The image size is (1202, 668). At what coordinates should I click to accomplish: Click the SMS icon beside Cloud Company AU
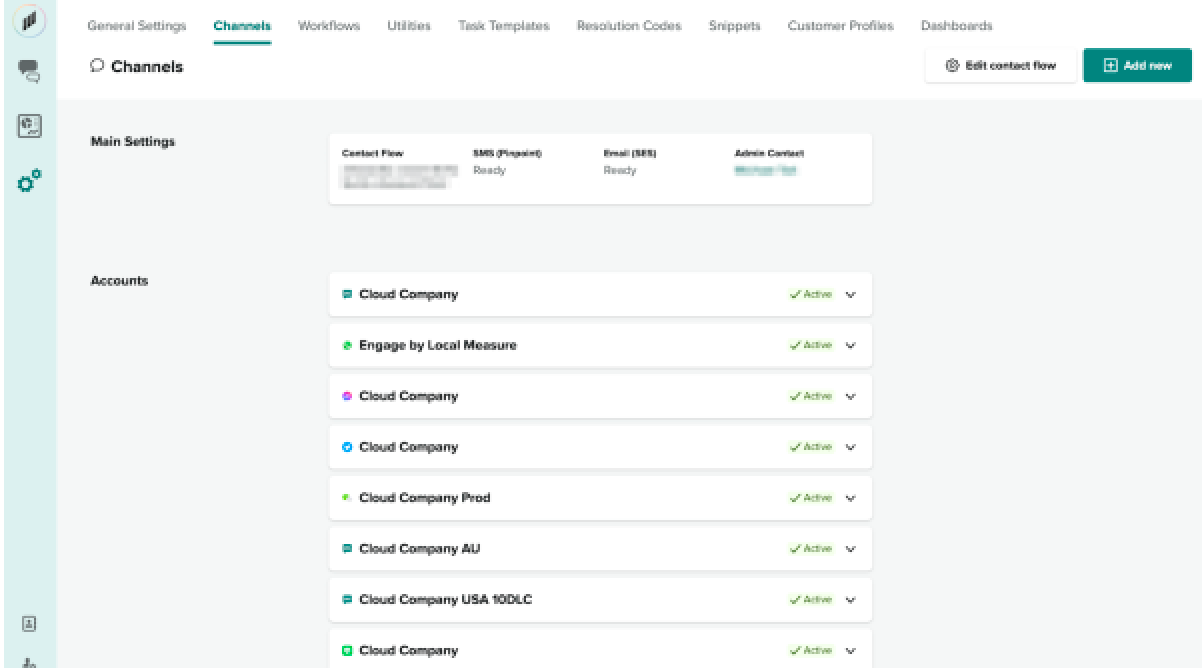point(347,549)
